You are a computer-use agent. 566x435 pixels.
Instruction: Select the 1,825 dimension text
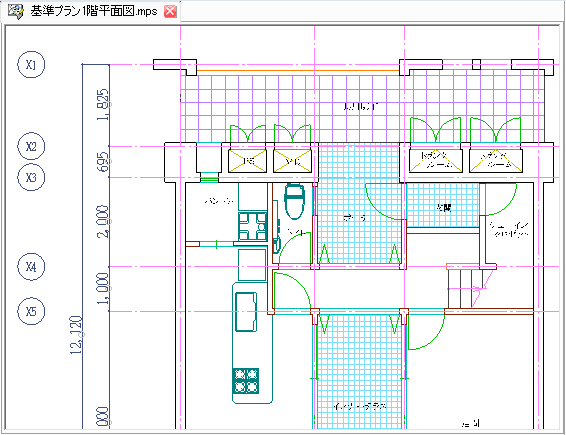point(103,105)
